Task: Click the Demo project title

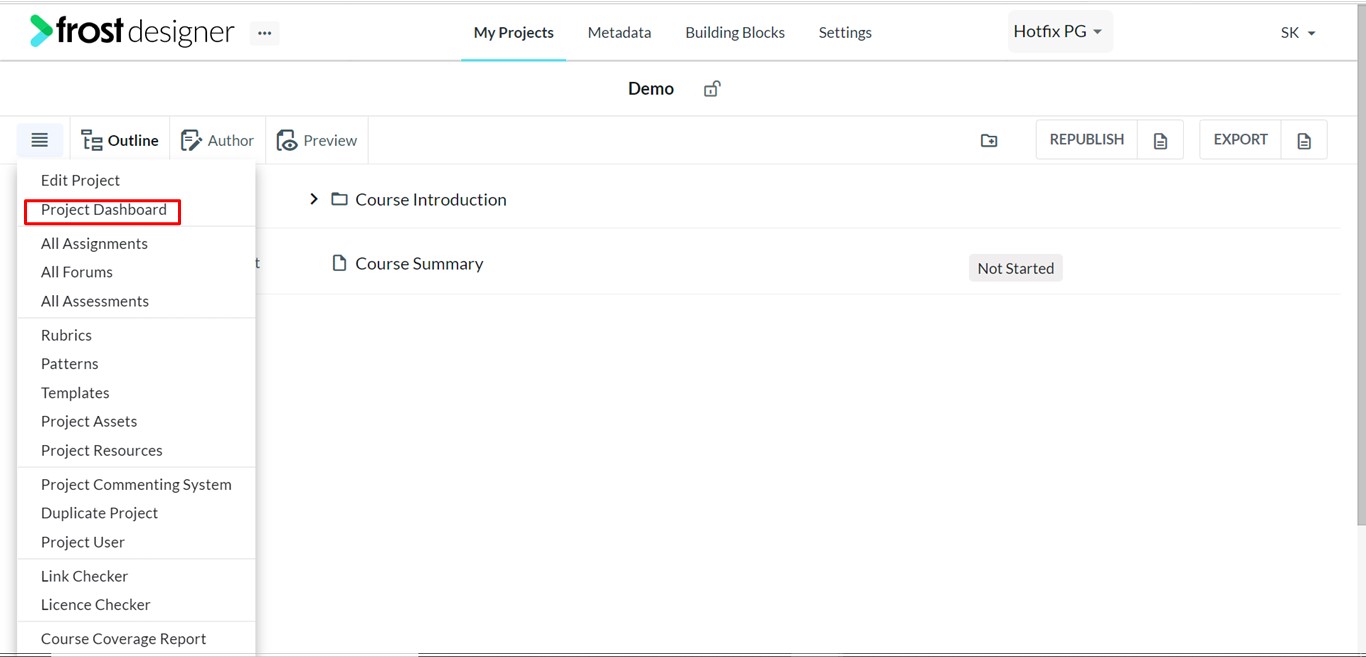Action: pyautogui.click(x=651, y=89)
